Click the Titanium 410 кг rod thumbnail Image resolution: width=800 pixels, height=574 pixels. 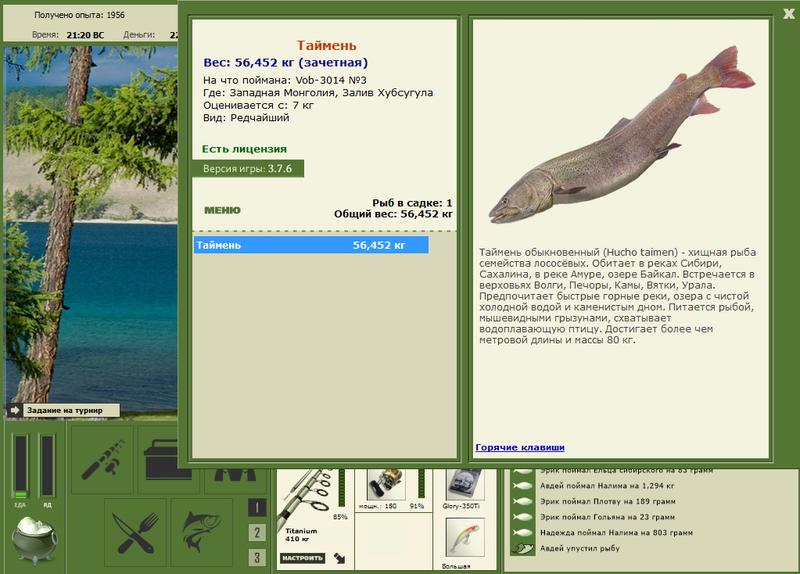click(x=306, y=497)
